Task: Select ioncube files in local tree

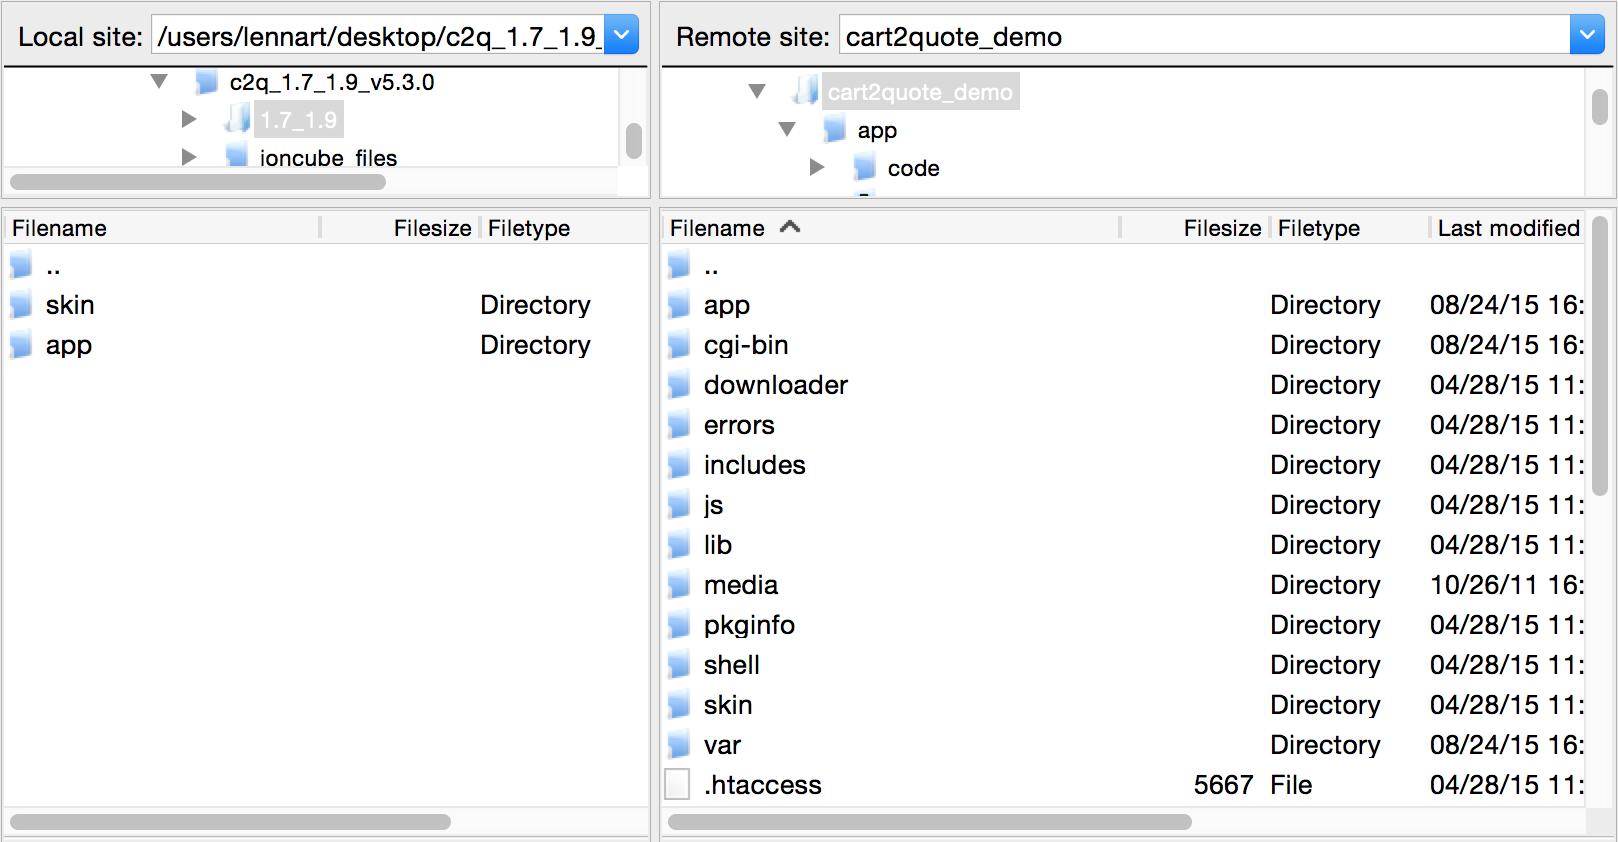Action: click(328, 157)
